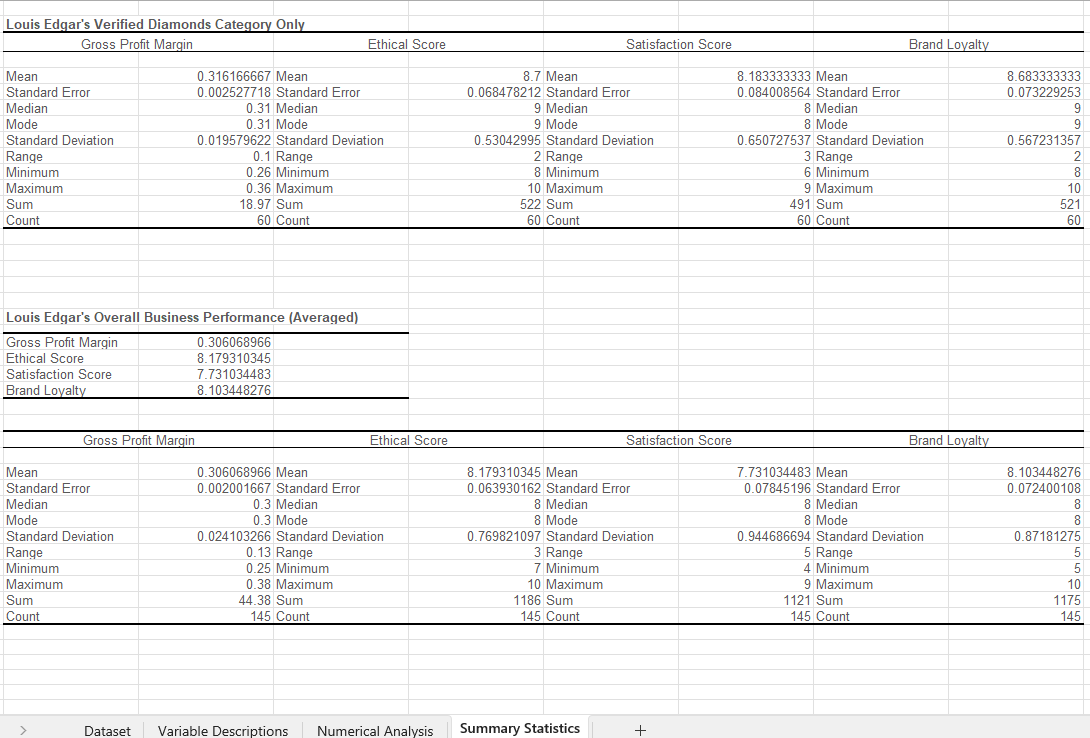View the Numerical Analysis sheet
Viewport: 1090px width, 738px height.
tap(374, 730)
